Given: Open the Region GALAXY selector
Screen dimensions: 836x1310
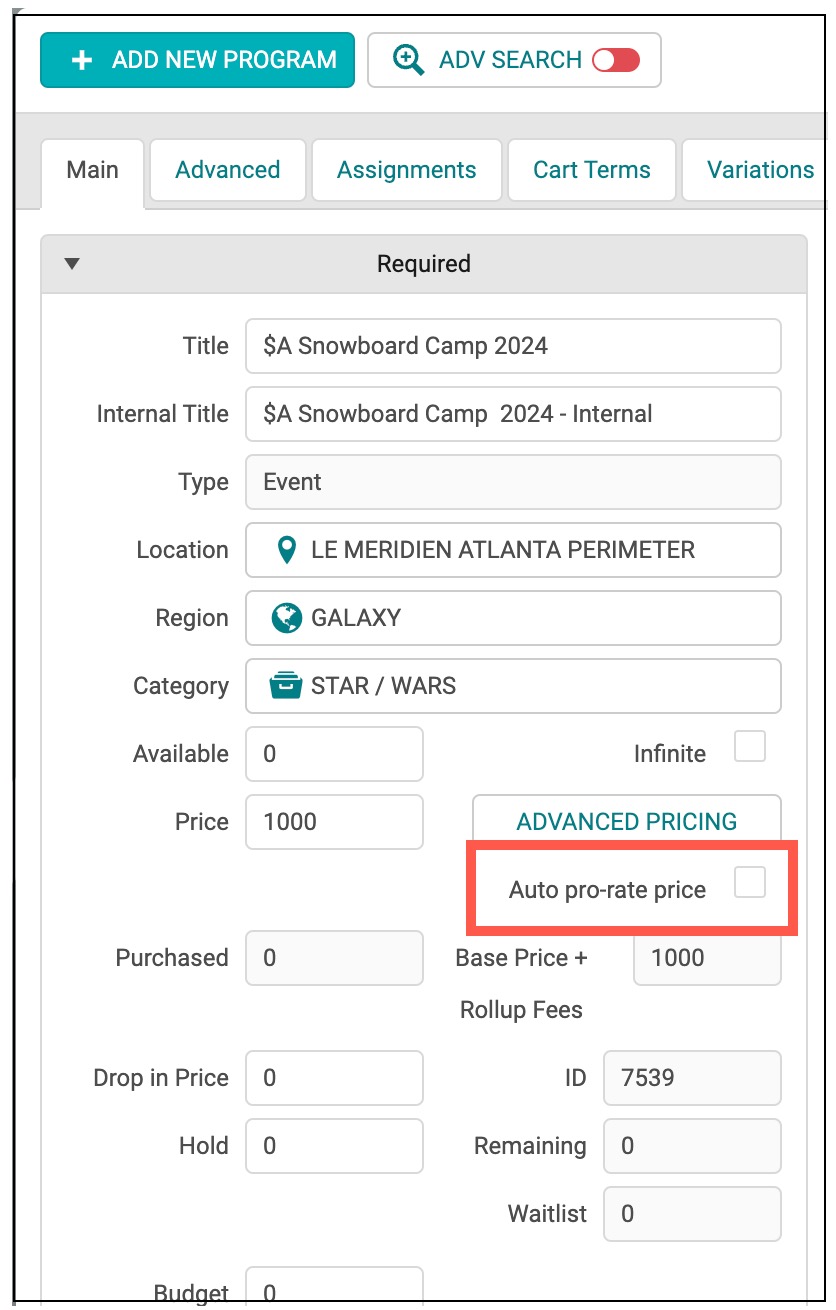Looking at the screenshot, I should click(512, 618).
